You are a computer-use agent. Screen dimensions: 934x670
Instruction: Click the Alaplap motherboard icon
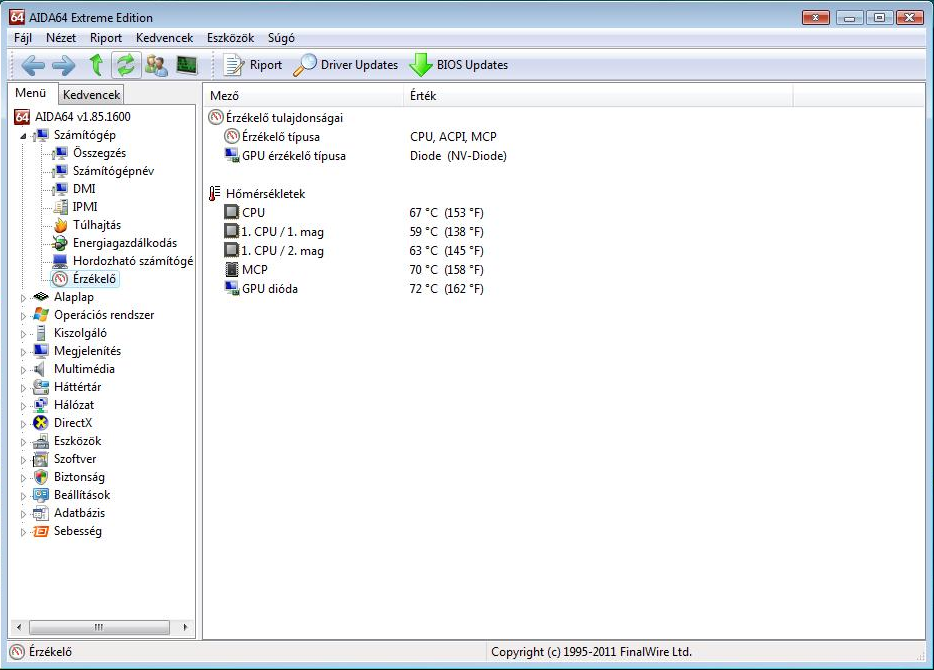(41, 297)
